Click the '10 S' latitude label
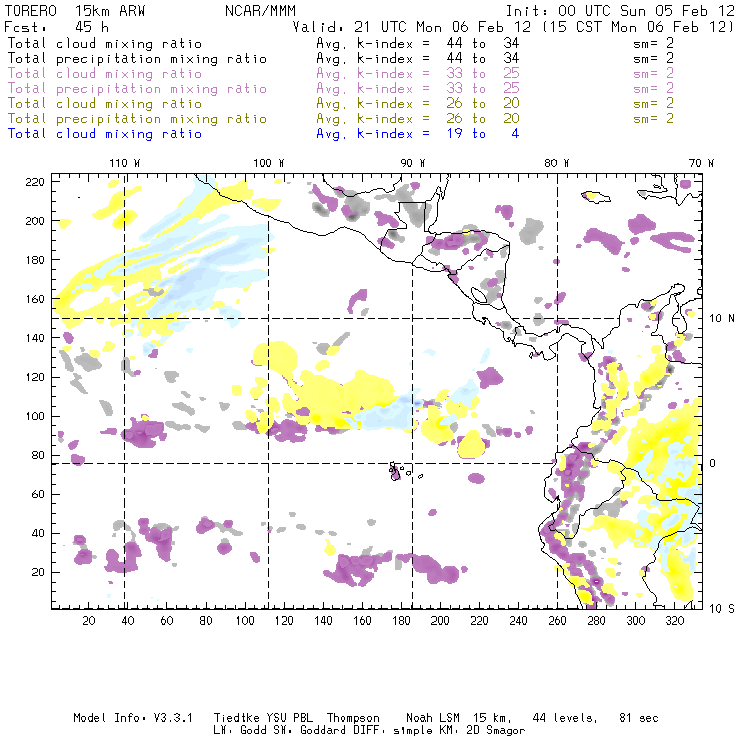740x740 pixels. coord(722,609)
